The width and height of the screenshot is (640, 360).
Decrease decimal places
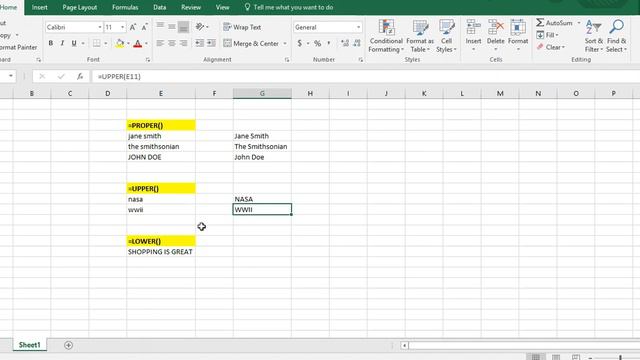coord(357,43)
